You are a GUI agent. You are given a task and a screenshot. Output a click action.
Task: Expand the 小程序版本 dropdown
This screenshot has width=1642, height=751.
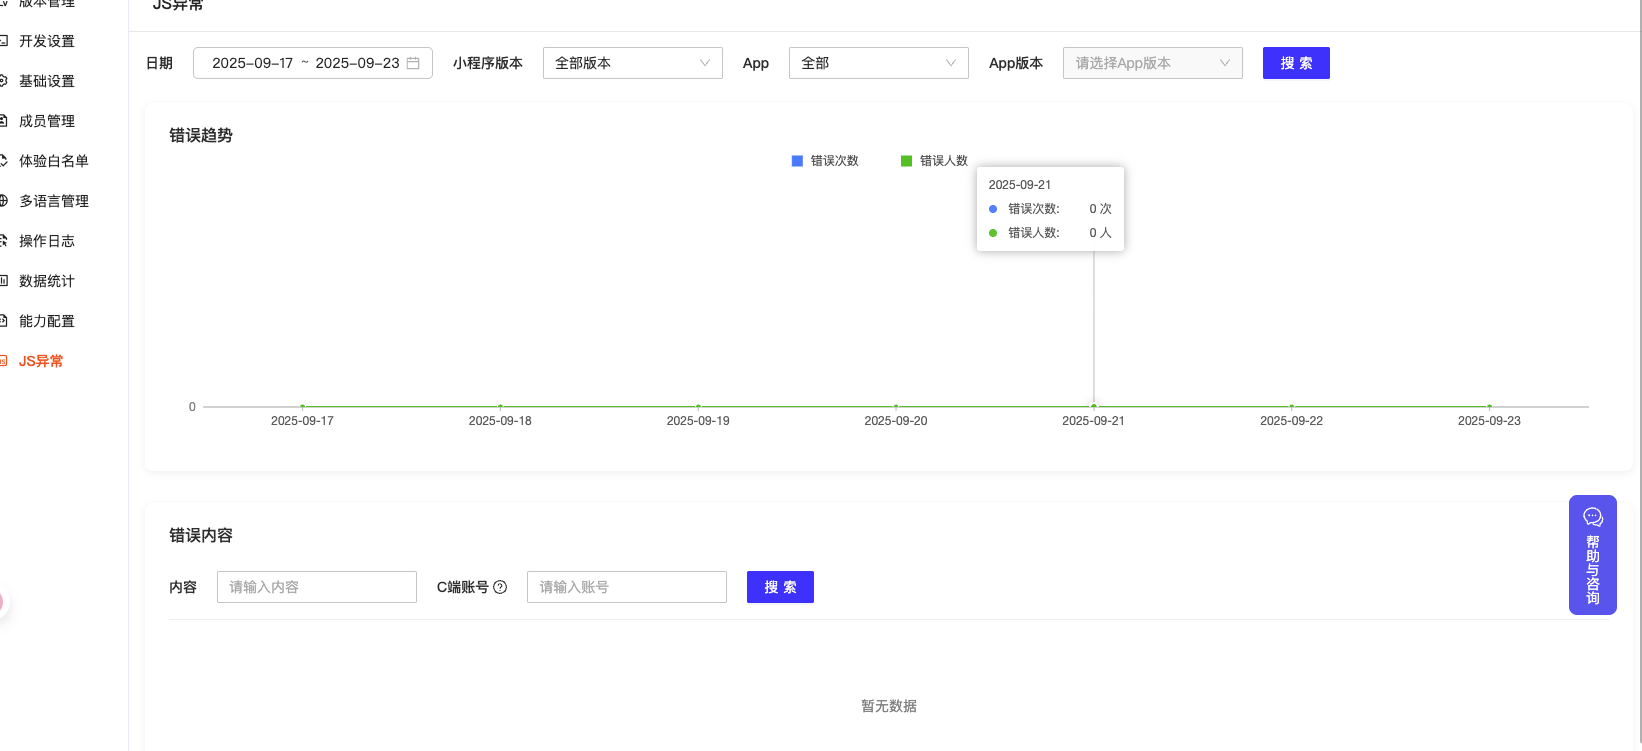point(632,63)
